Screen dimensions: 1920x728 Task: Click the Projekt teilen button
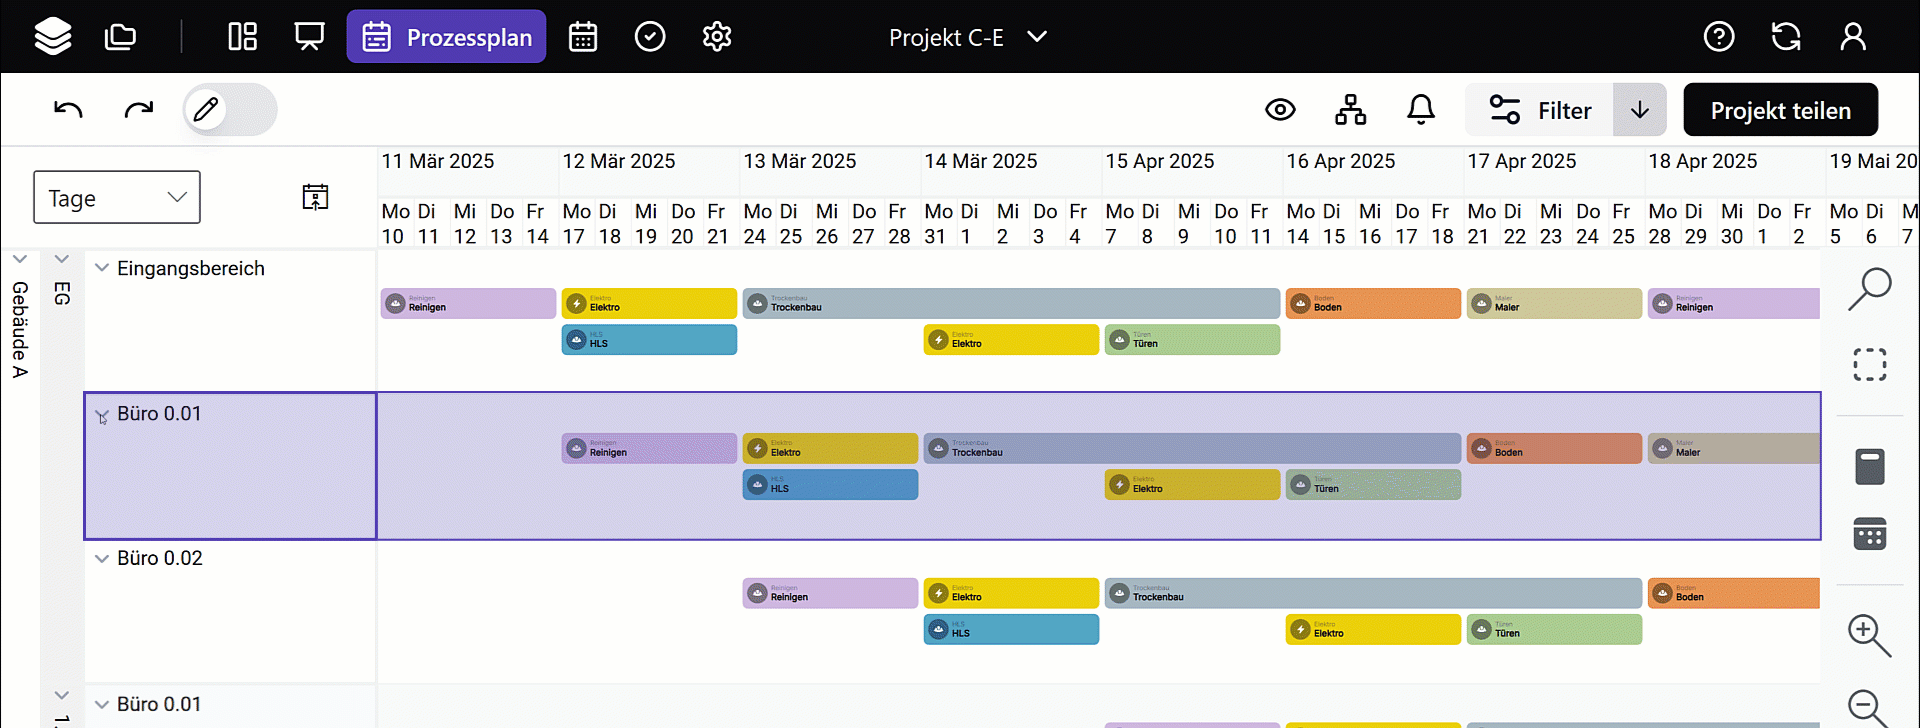(1780, 110)
